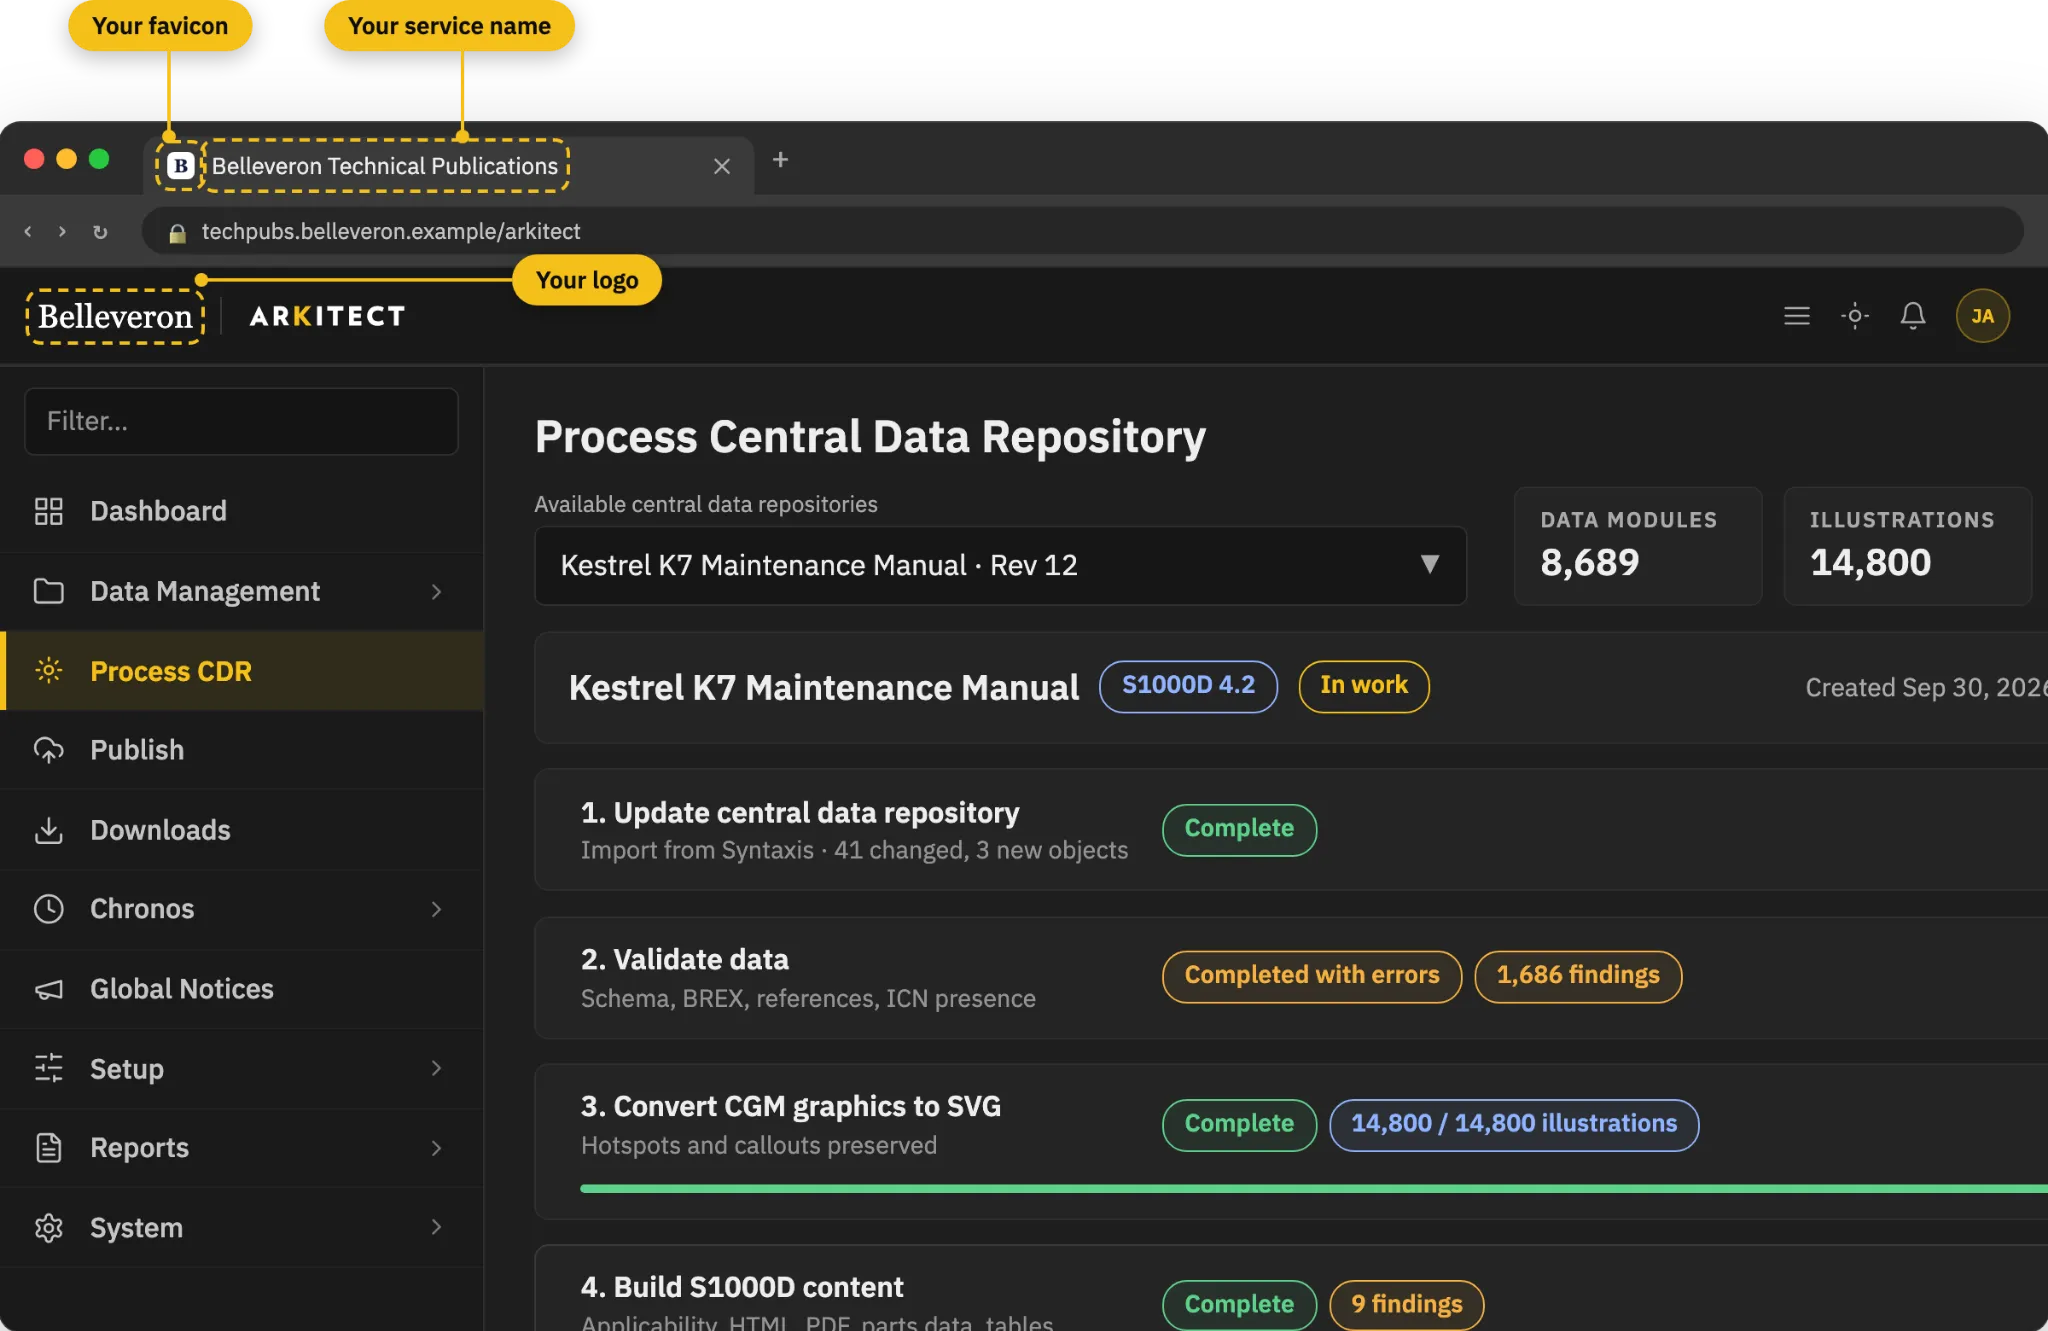The image size is (2048, 1331).
Task: Click the Data Management folder icon
Action: (48, 591)
